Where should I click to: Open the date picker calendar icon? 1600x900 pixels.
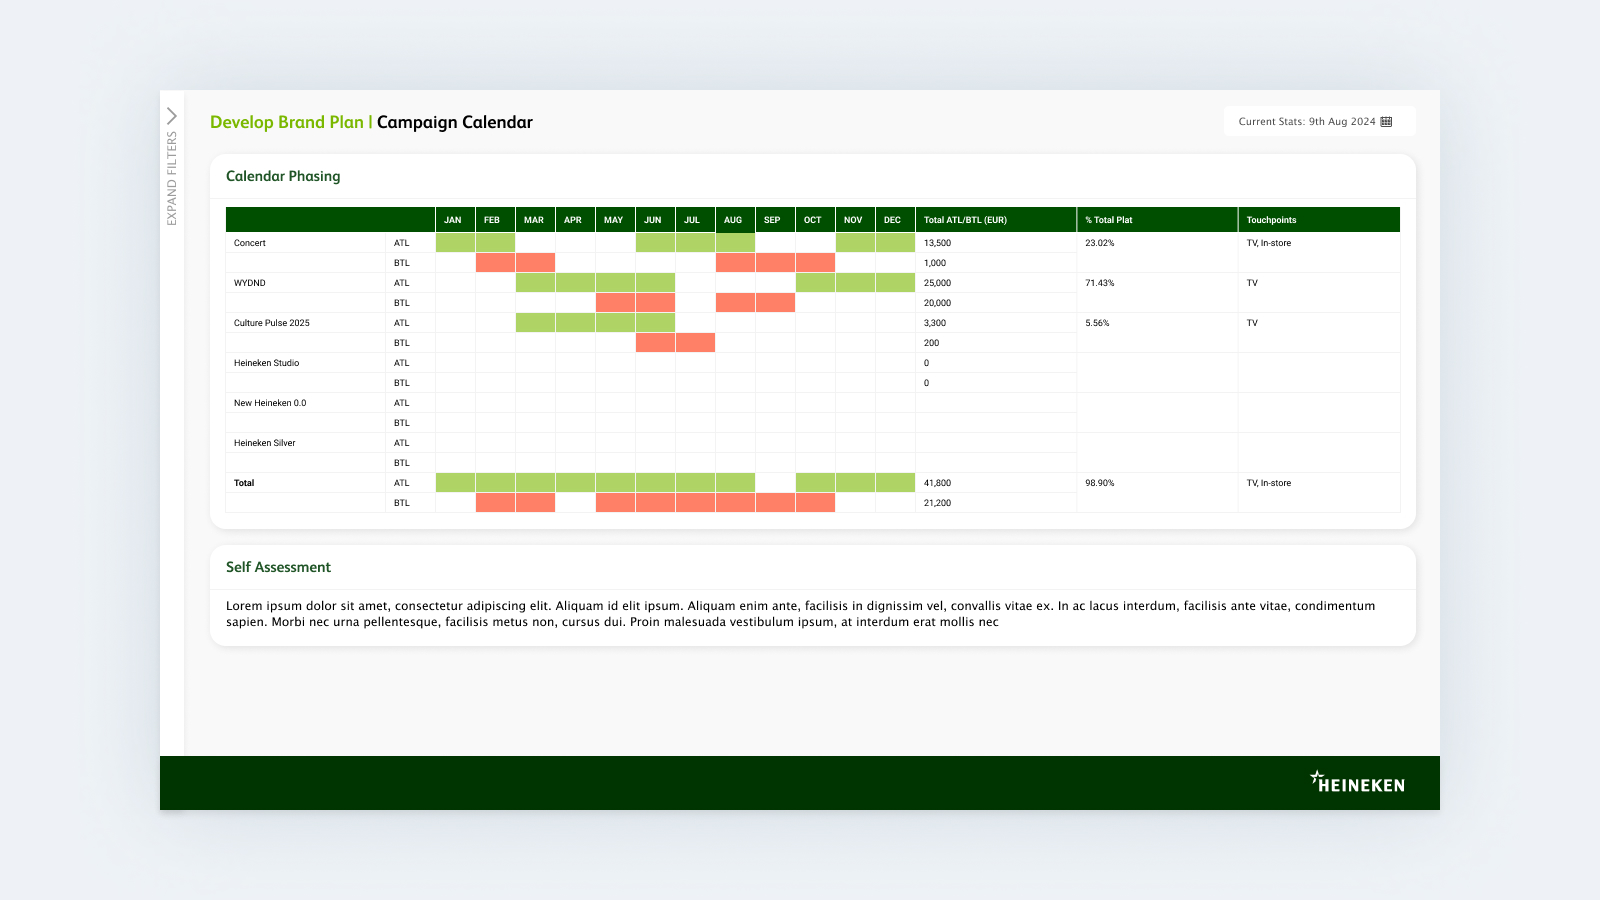[1386, 121]
